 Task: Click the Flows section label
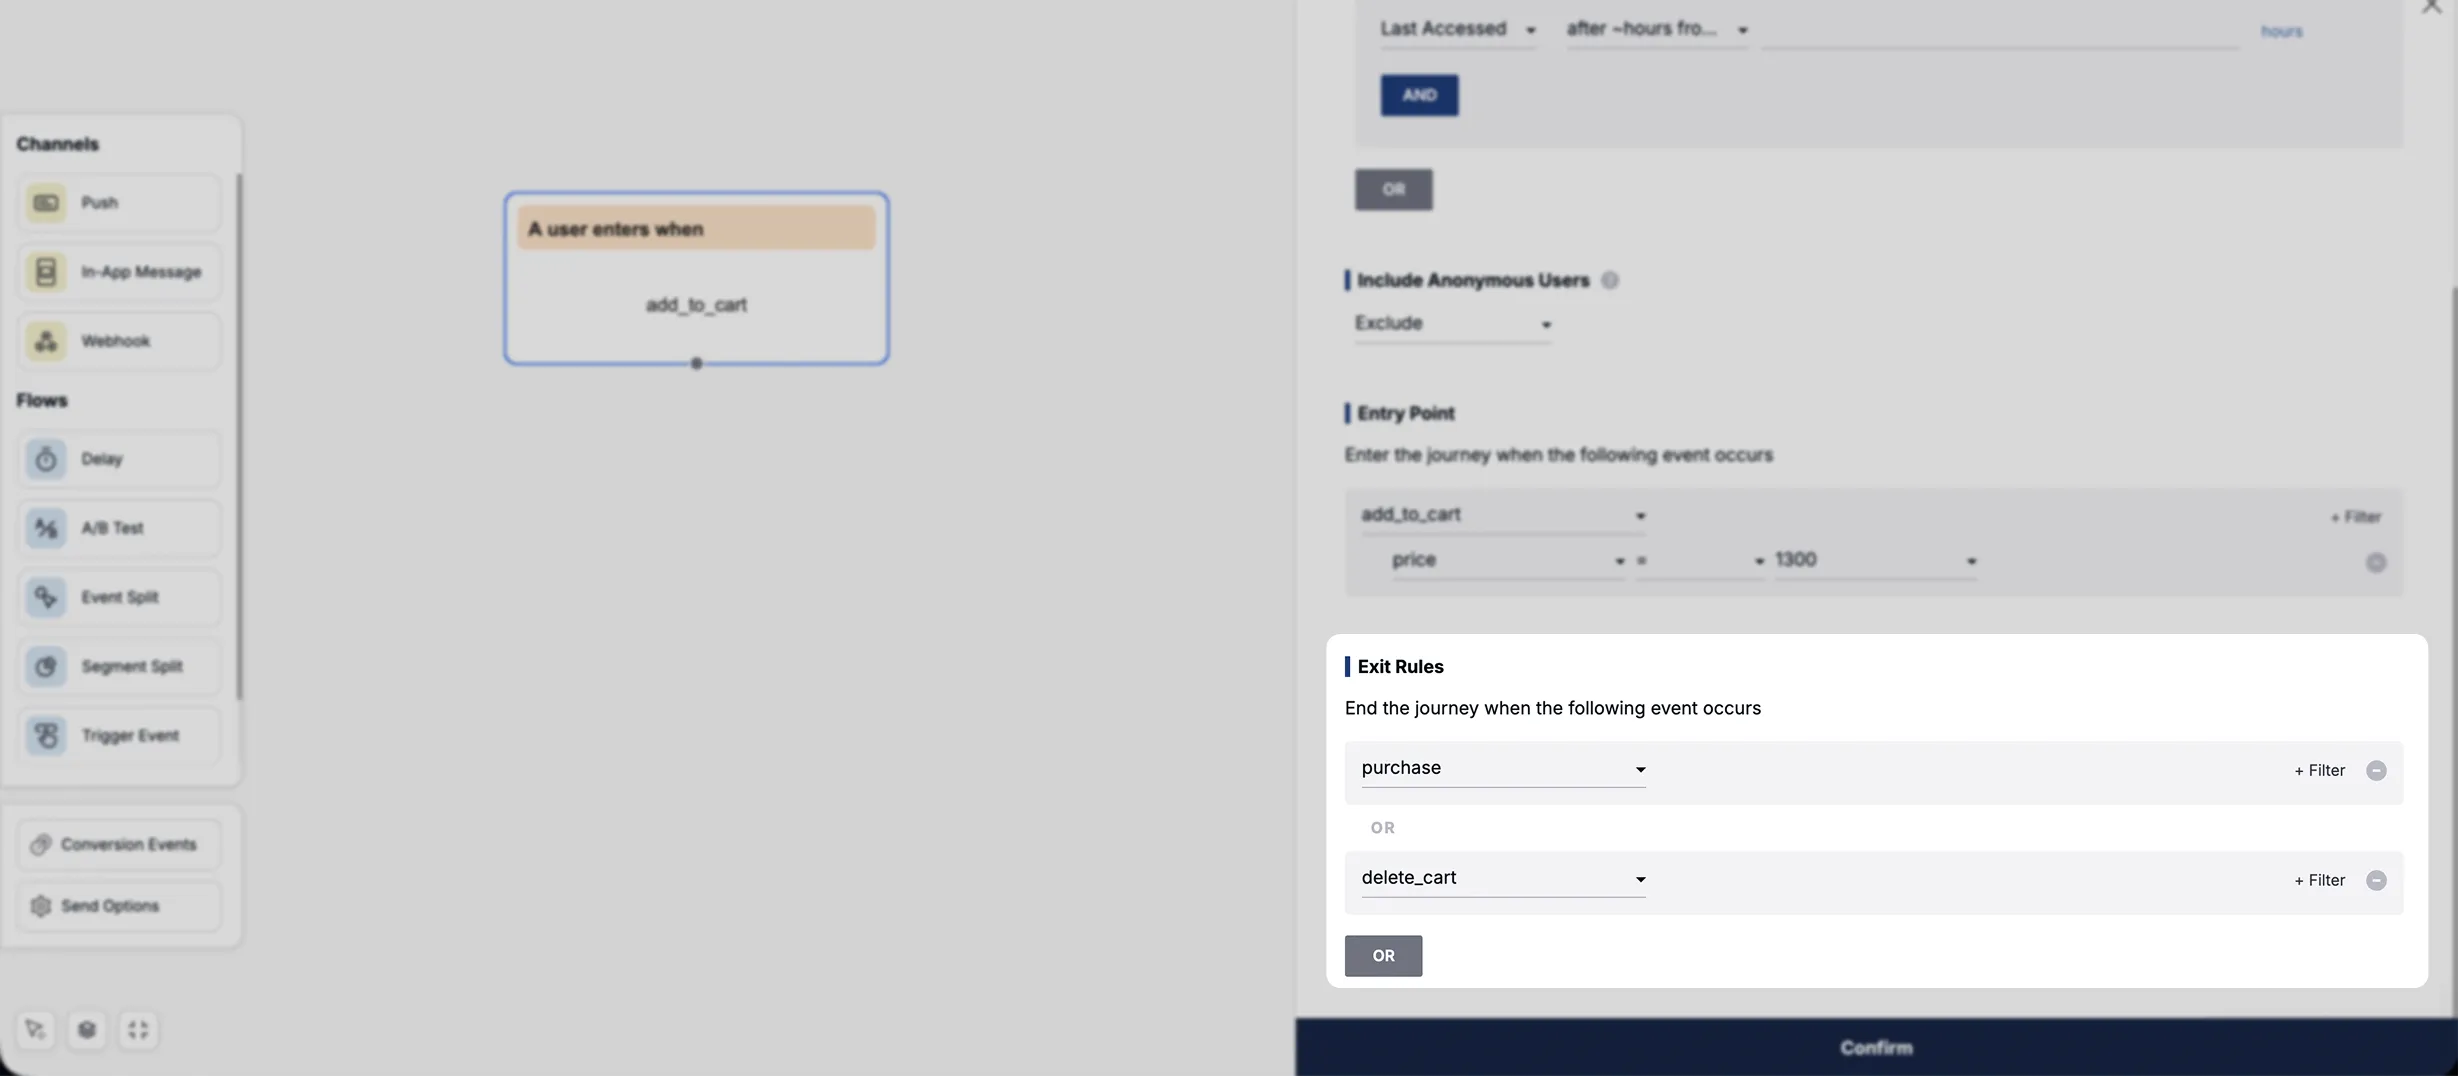pos(41,401)
